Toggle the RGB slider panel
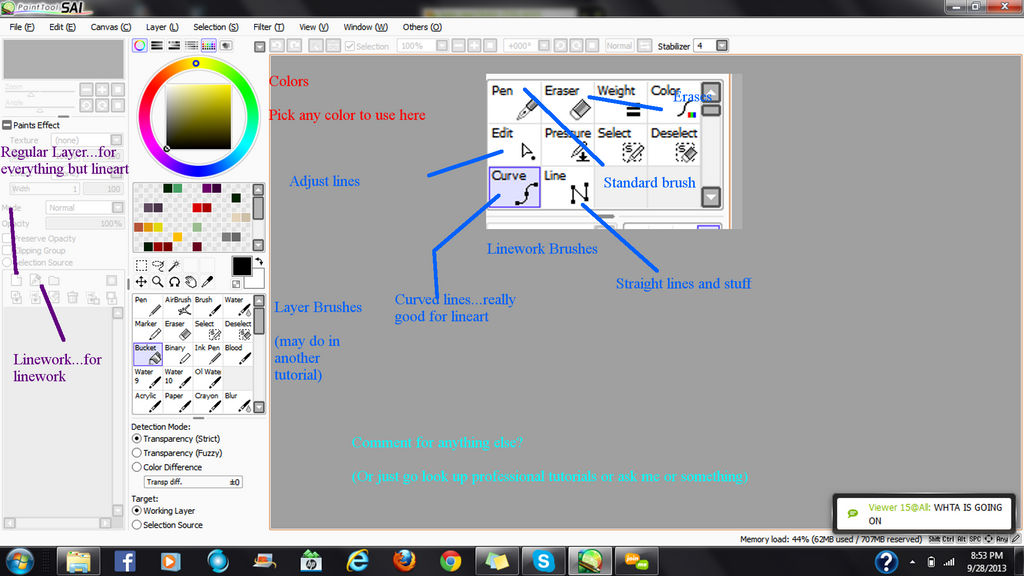Viewport: 1024px width, 576px height. pyautogui.click(x=157, y=45)
